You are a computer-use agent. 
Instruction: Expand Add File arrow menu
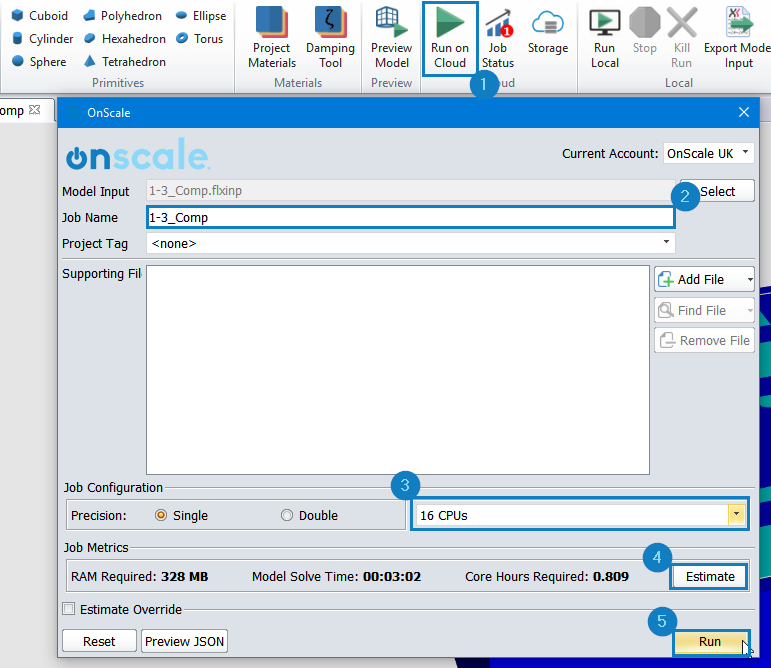point(750,279)
